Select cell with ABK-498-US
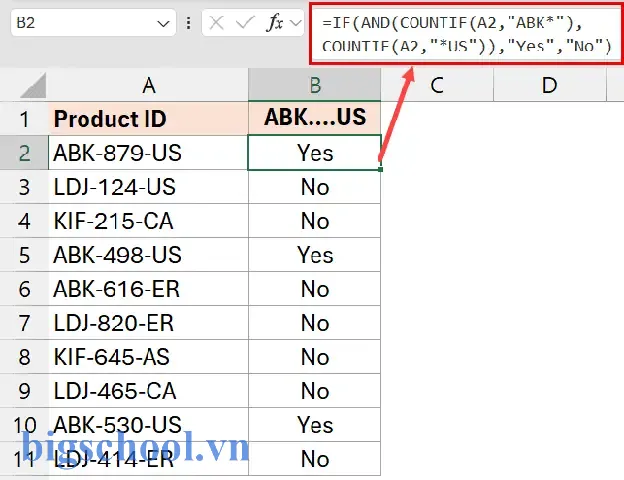Viewport: 624px width, 480px height. point(148,255)
